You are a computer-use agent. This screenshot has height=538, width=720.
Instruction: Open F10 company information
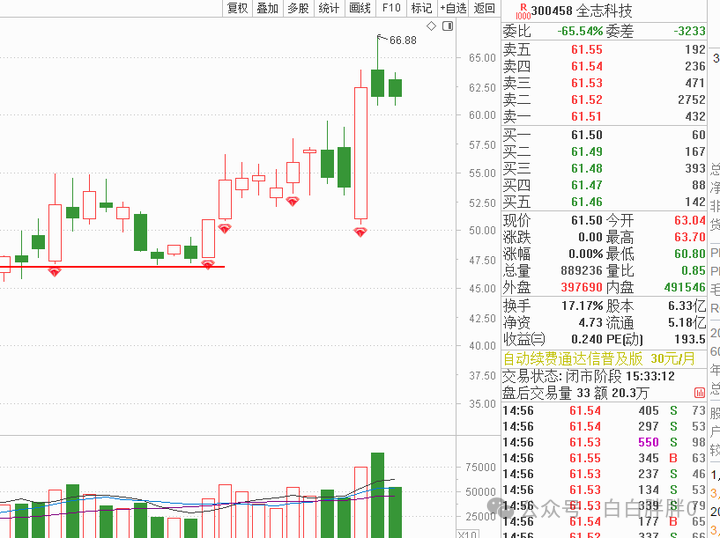click(391, 8)
